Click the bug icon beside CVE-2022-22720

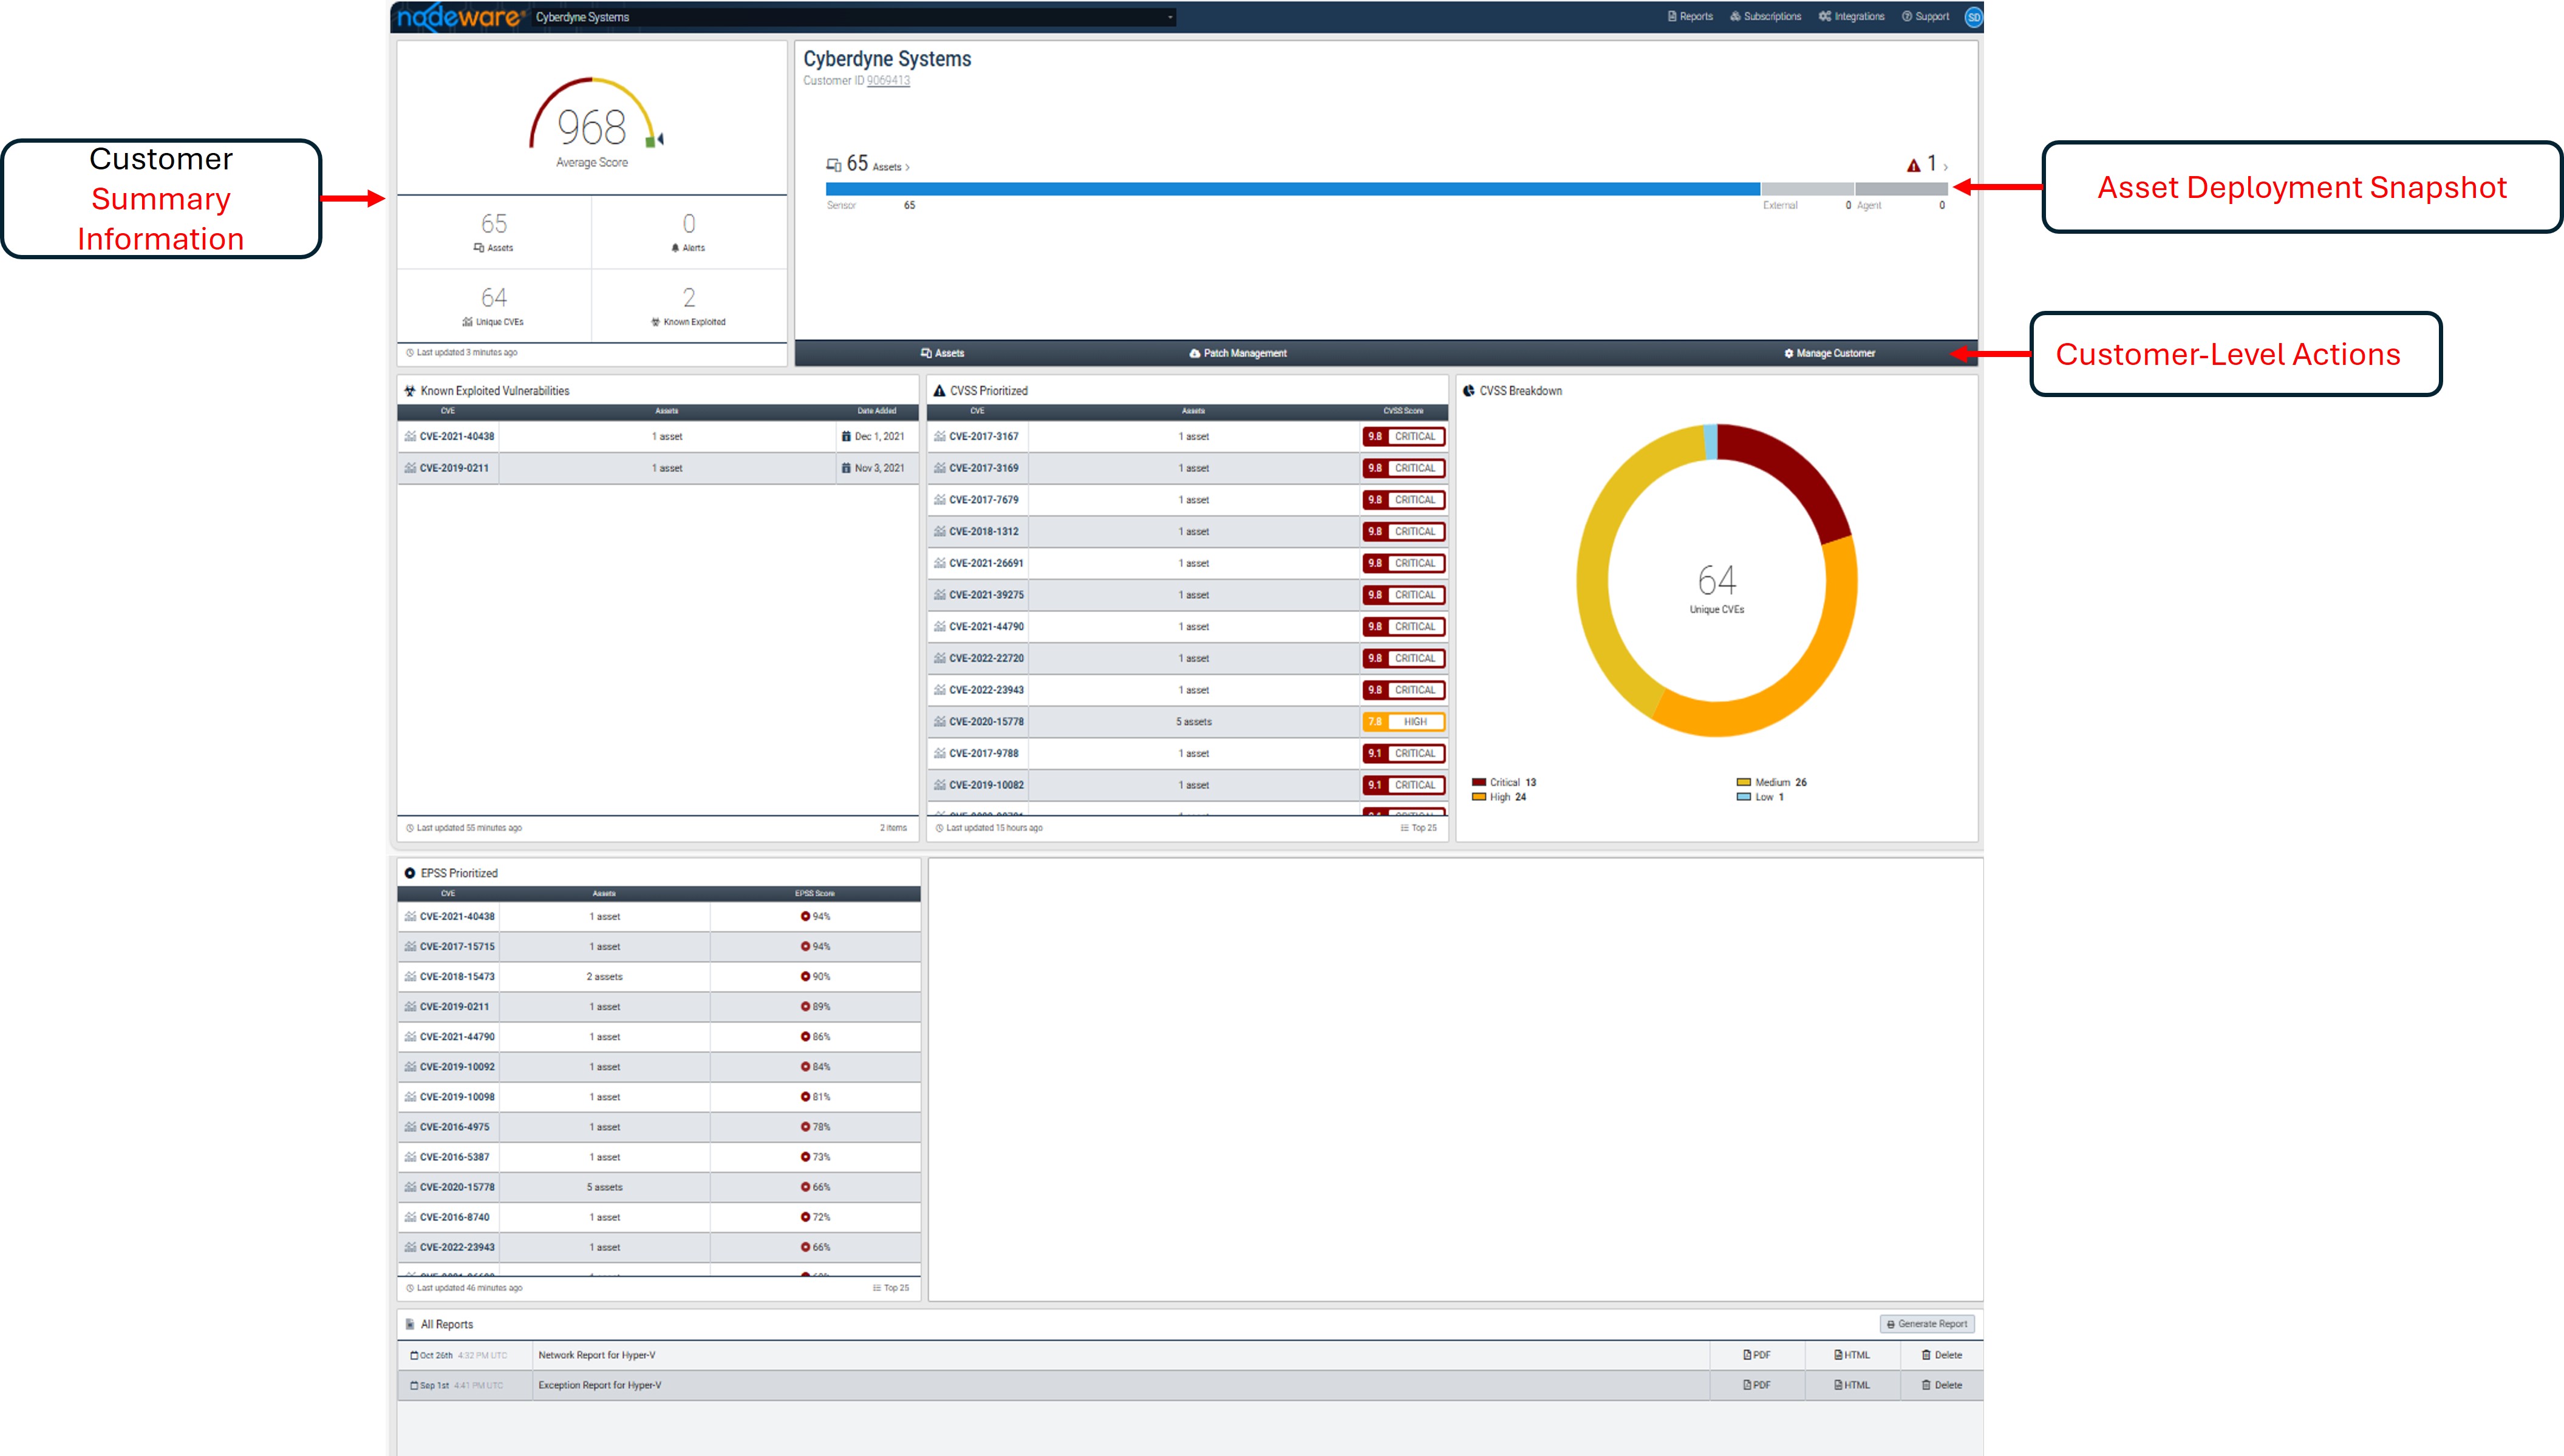coord(940,658)
